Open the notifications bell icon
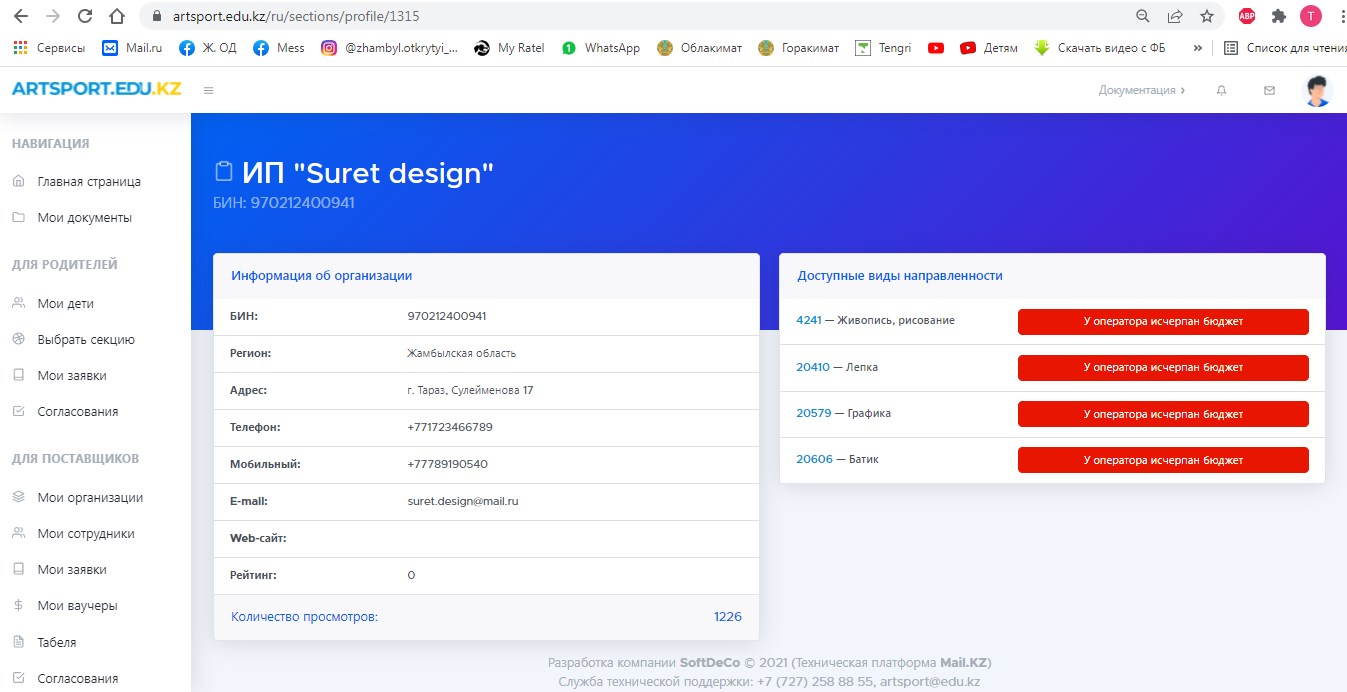Screen dimensions: 1347x692 1221,91
